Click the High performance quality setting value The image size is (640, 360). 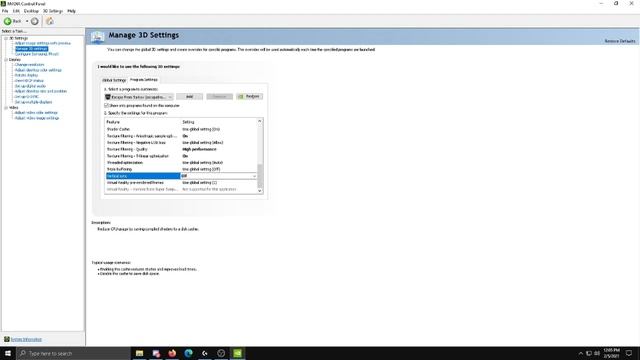point(199,149)
